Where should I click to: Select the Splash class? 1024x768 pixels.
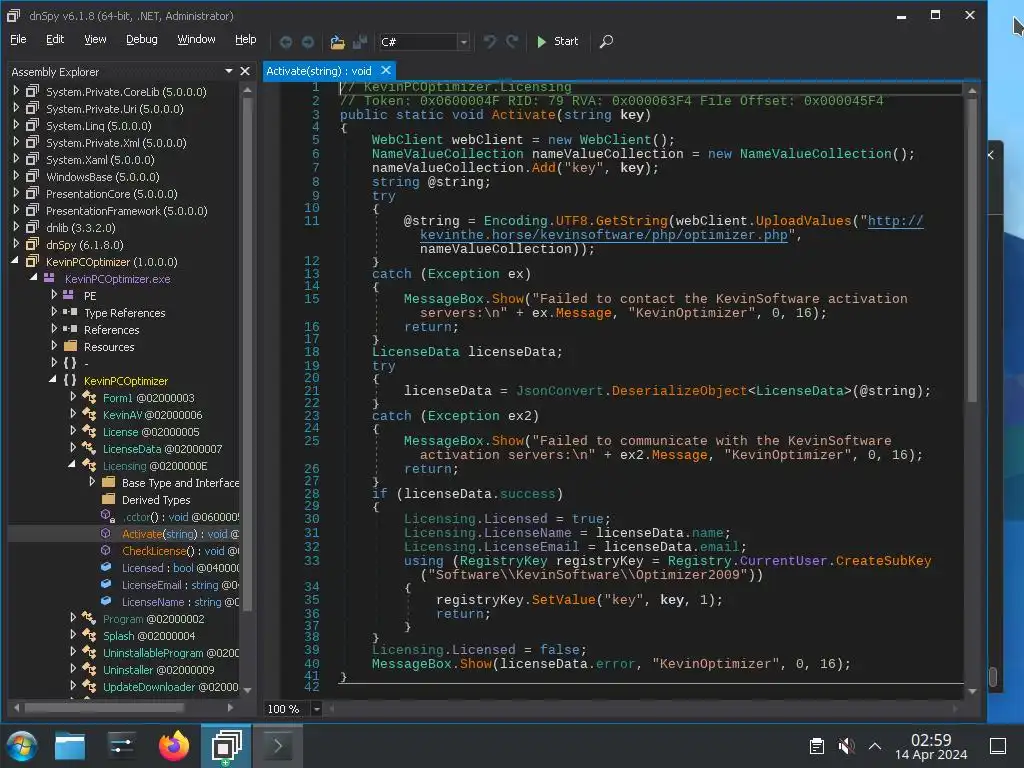point(149,635)
